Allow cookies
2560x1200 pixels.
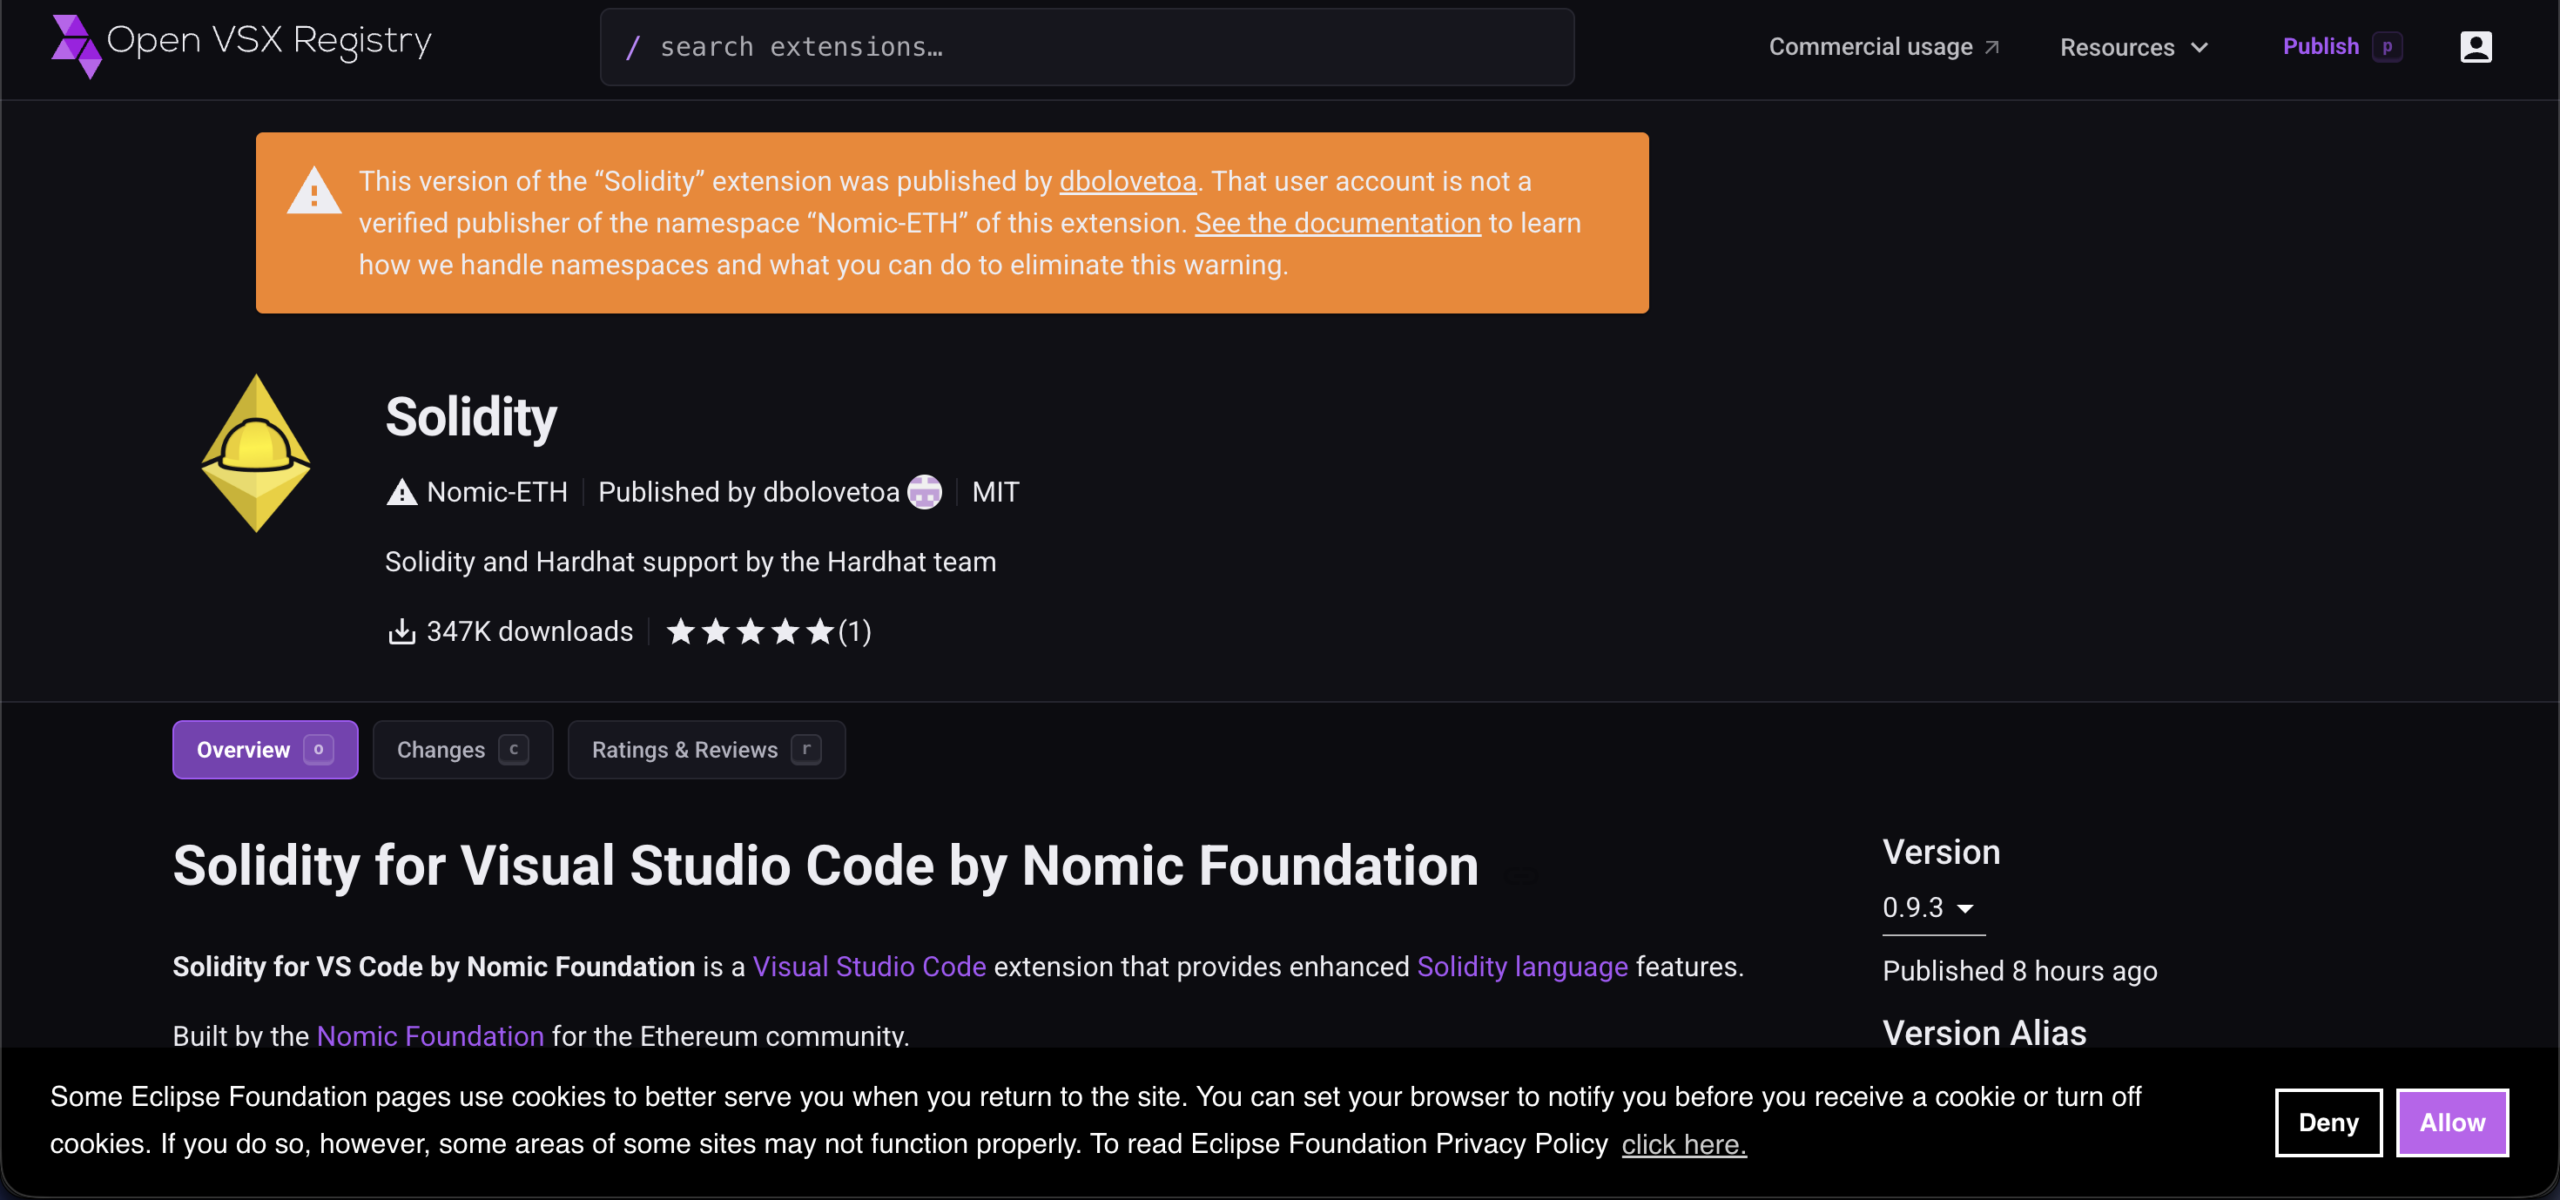click(2452, 1123)
